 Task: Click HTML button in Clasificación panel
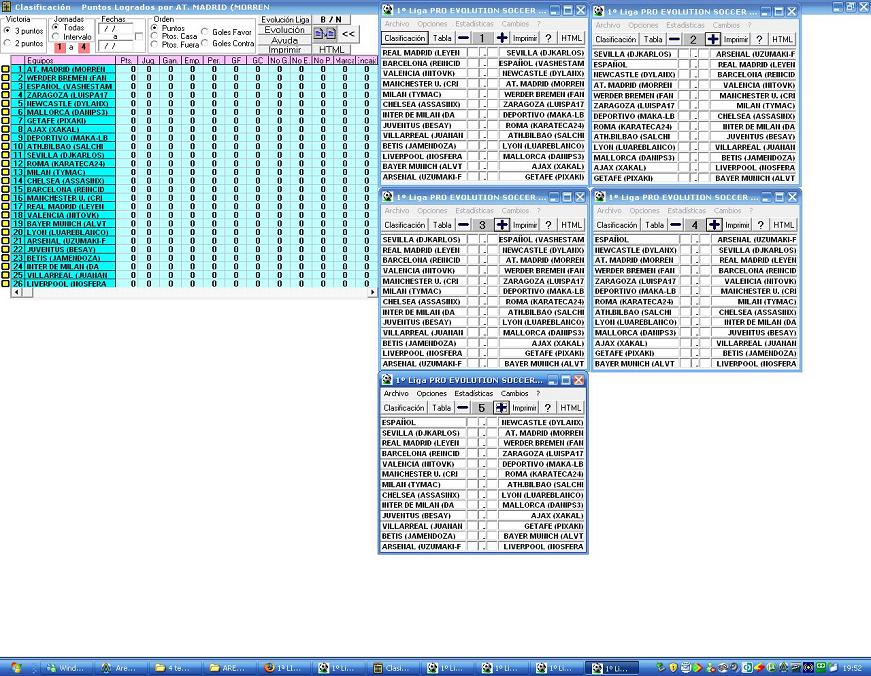click(332, 49)
